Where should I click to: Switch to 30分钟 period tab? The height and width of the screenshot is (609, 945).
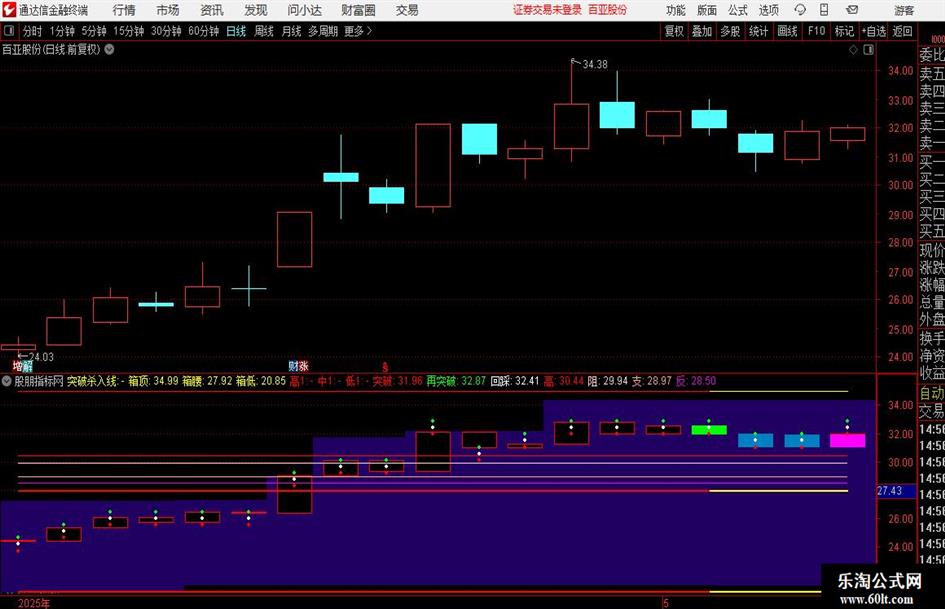click(166, 31)
